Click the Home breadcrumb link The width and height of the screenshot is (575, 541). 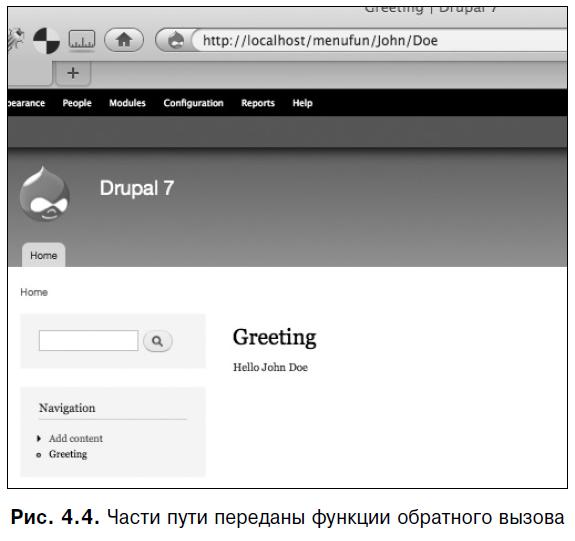click(34, 292)
